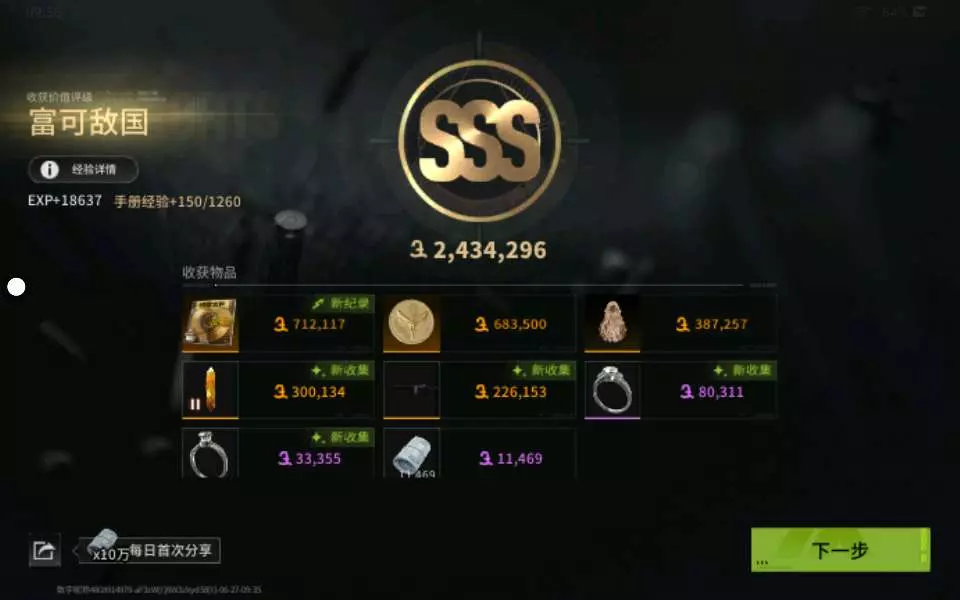
Task: Tap the share icon at bottom left
Action: tap(44, 550)
